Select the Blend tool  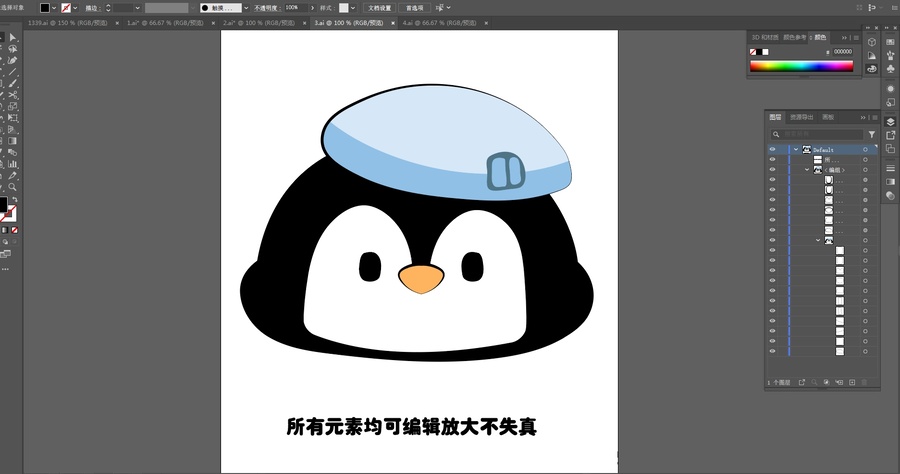pos(13,153)
